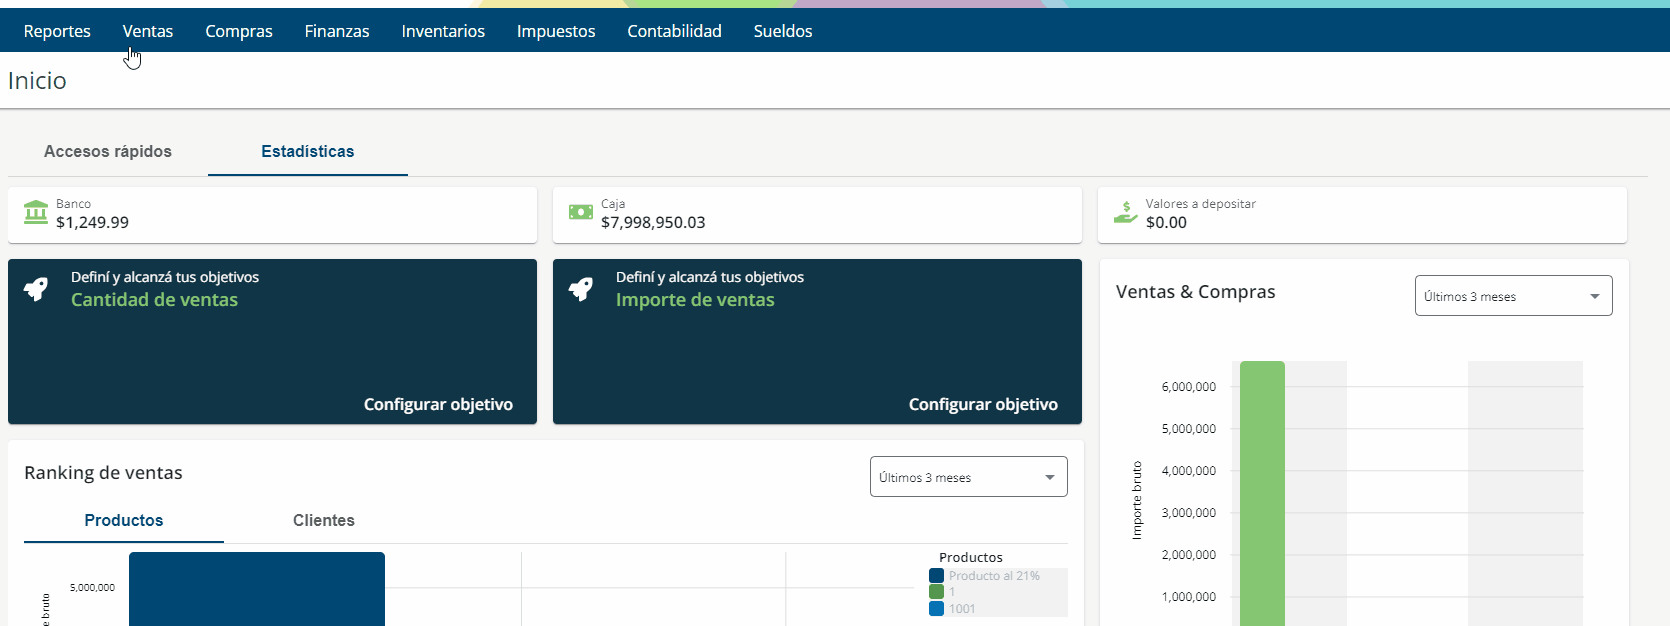Click the Caja balance $7,998,950.03
The image size is (1670, 626).
click(x=653, y=222)
